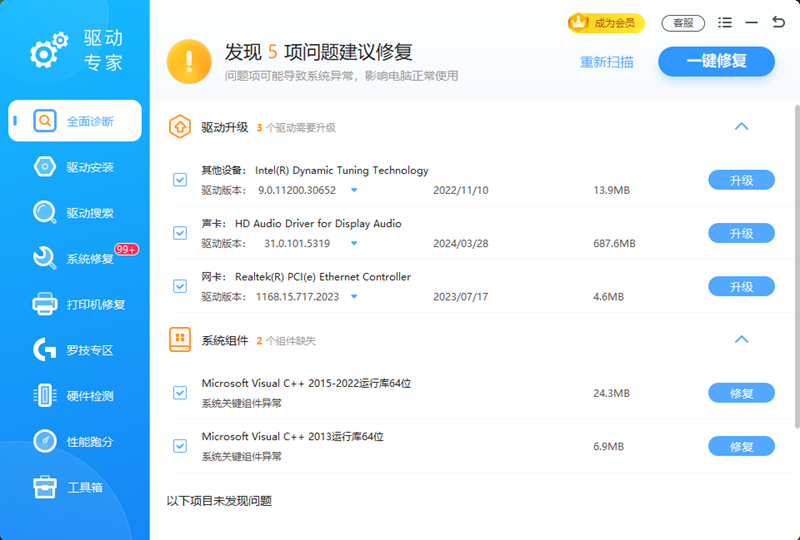Image resolution: width=800 pixels, height=540 pixels.
Task: Select 全面诊断 in the sidebar
Action: tap(75, 121)
